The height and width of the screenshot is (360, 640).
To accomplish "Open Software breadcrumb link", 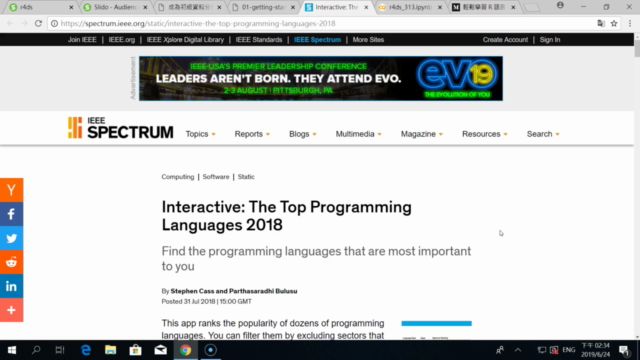I will 216,177.
